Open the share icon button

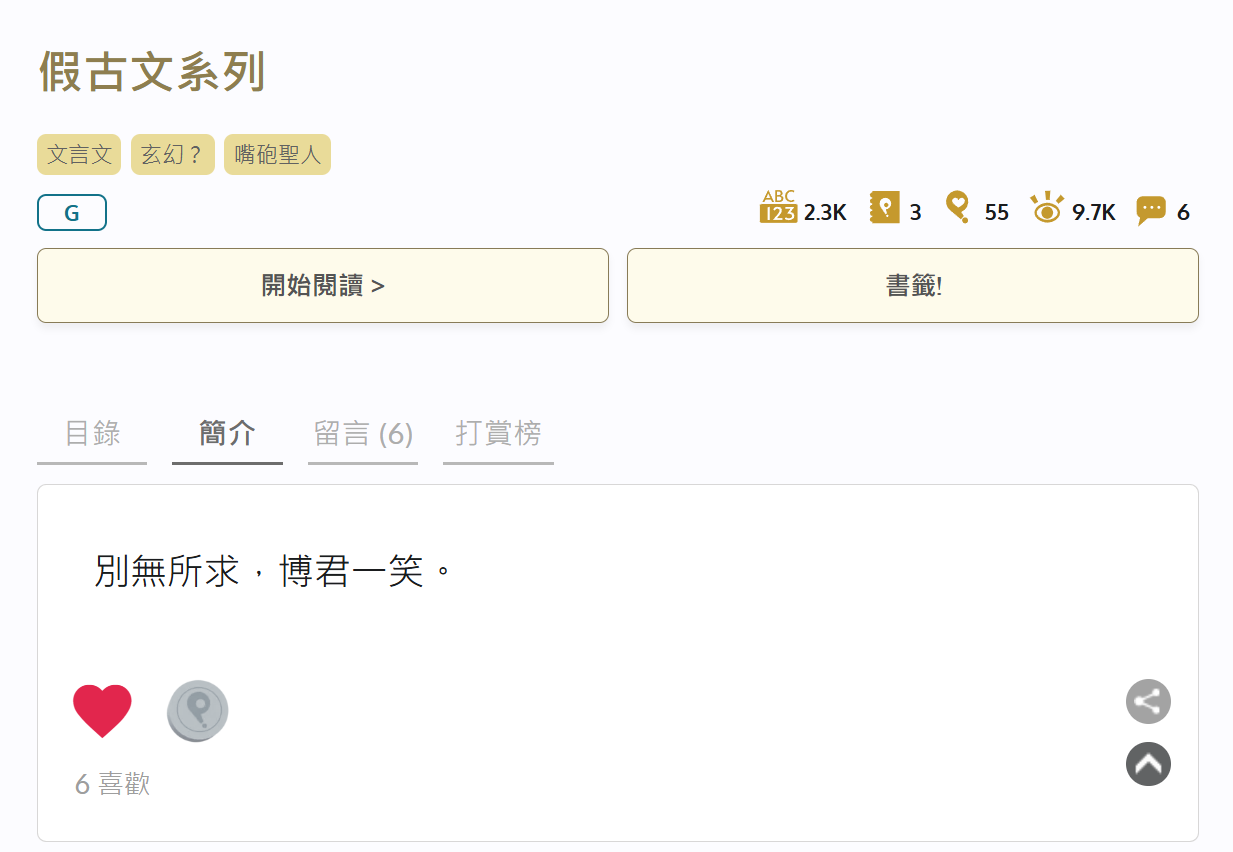click(x=1148, y=701)
